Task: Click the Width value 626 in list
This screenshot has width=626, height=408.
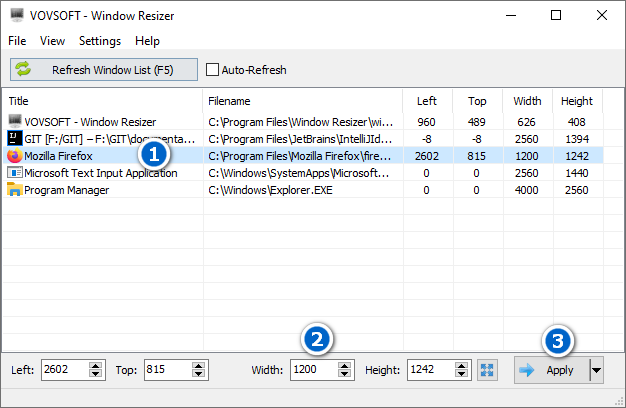Action: pos(527,122)
